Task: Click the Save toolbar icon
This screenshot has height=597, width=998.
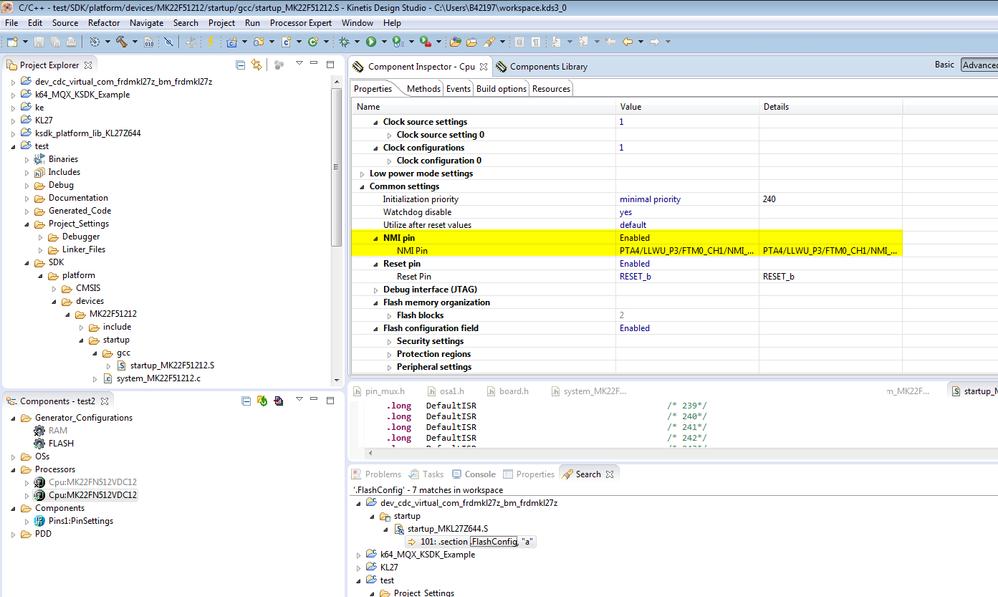Action: pos(39,42)
